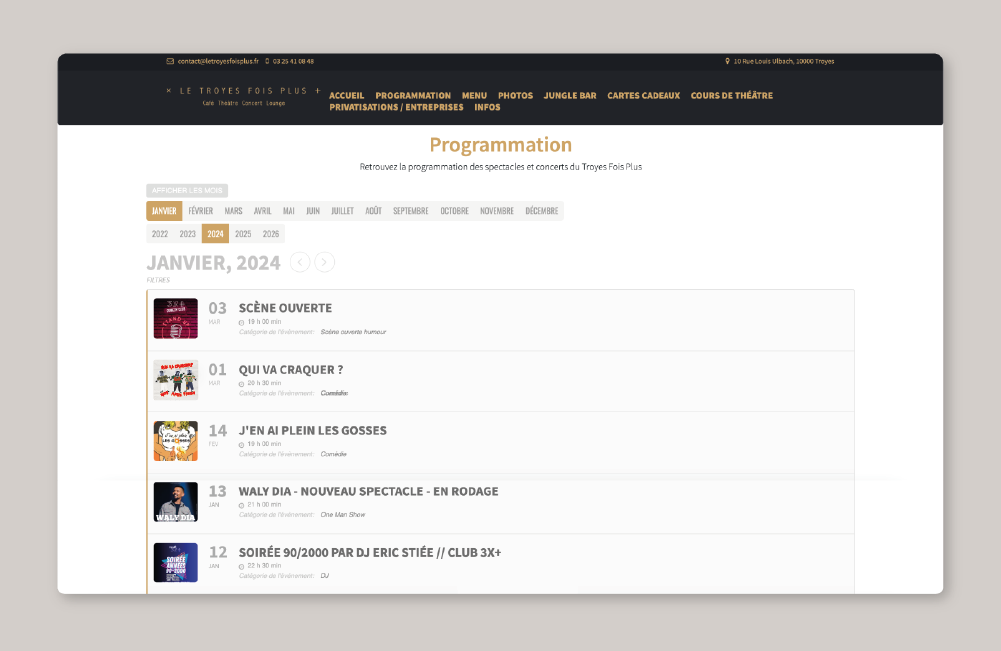Click the phone icon beside 03 25 41 08 48
This screenshot has width=1001, height=651.
tap(267, 61)
